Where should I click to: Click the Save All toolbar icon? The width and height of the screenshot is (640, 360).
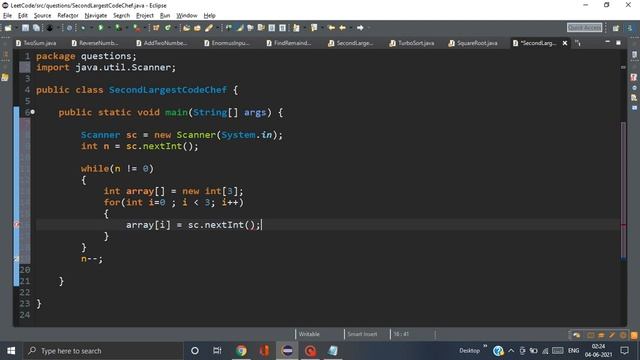pyautogui.click(x=36, y=28)
